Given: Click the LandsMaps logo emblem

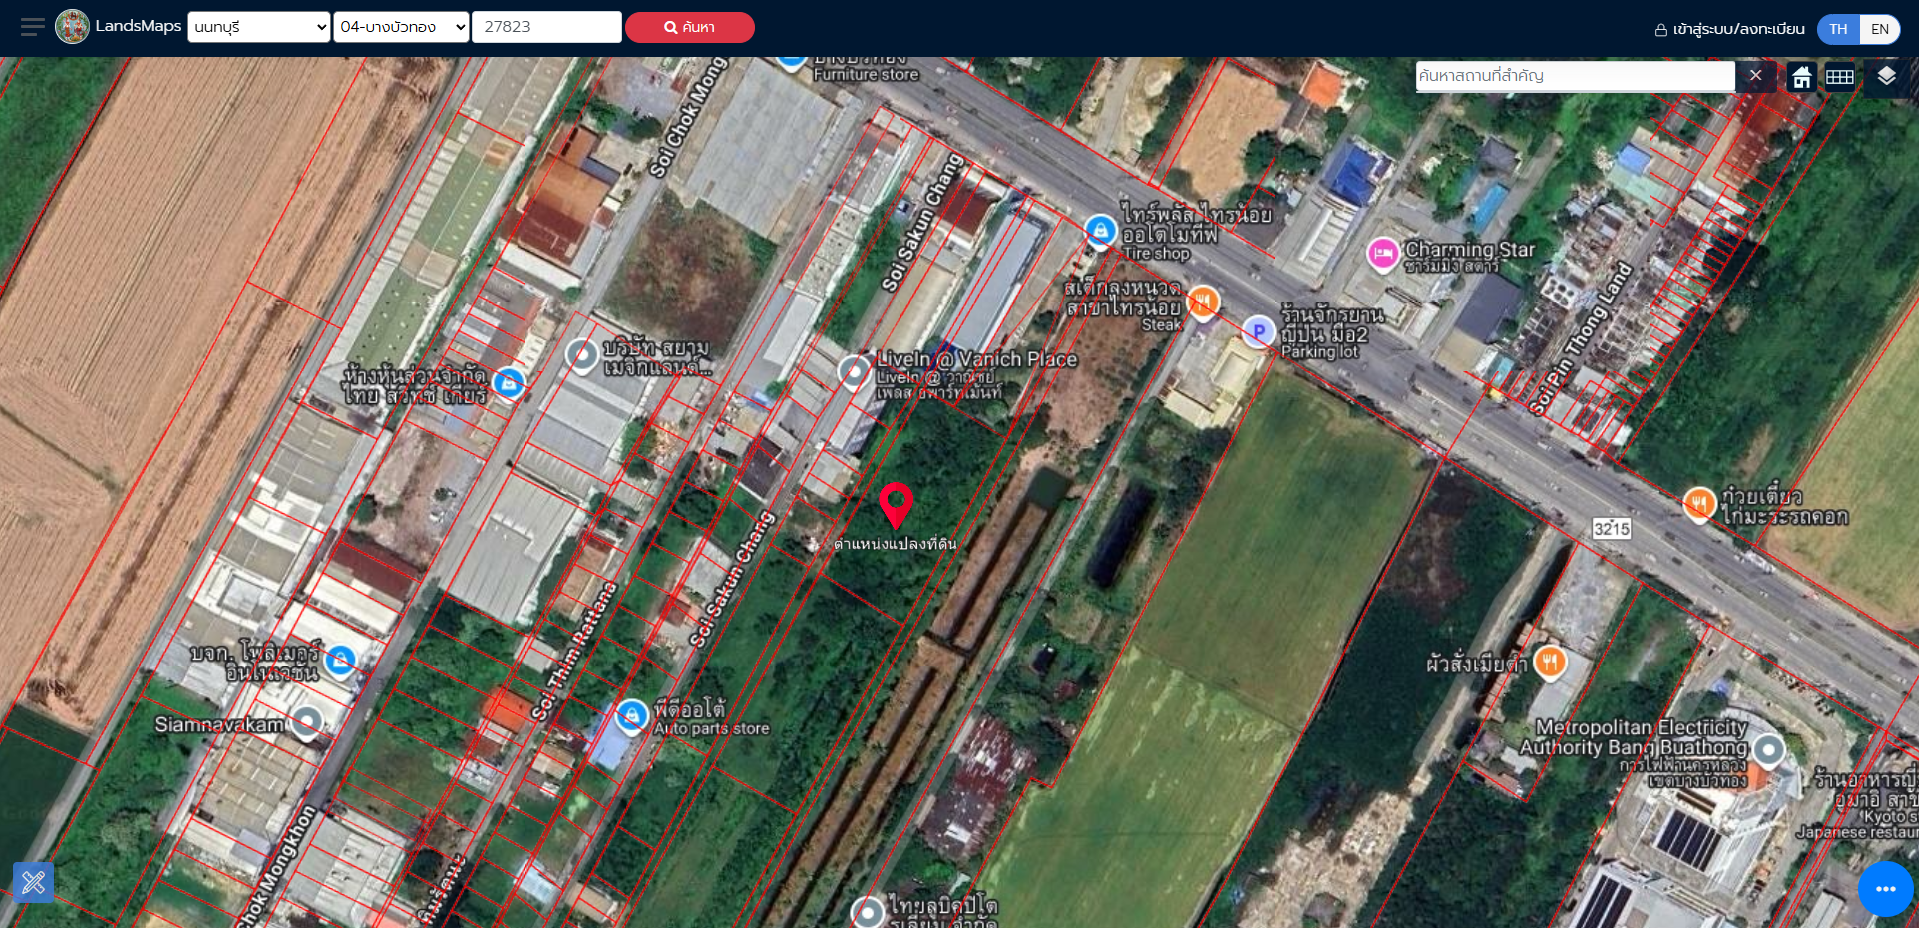Looking at the screenshot, I should click(72, 27).
